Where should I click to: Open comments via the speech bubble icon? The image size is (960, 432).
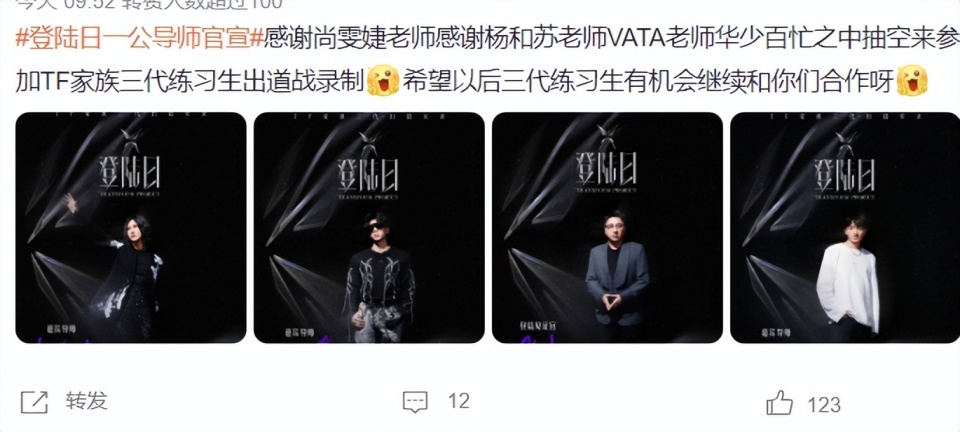tap(414, 402)
